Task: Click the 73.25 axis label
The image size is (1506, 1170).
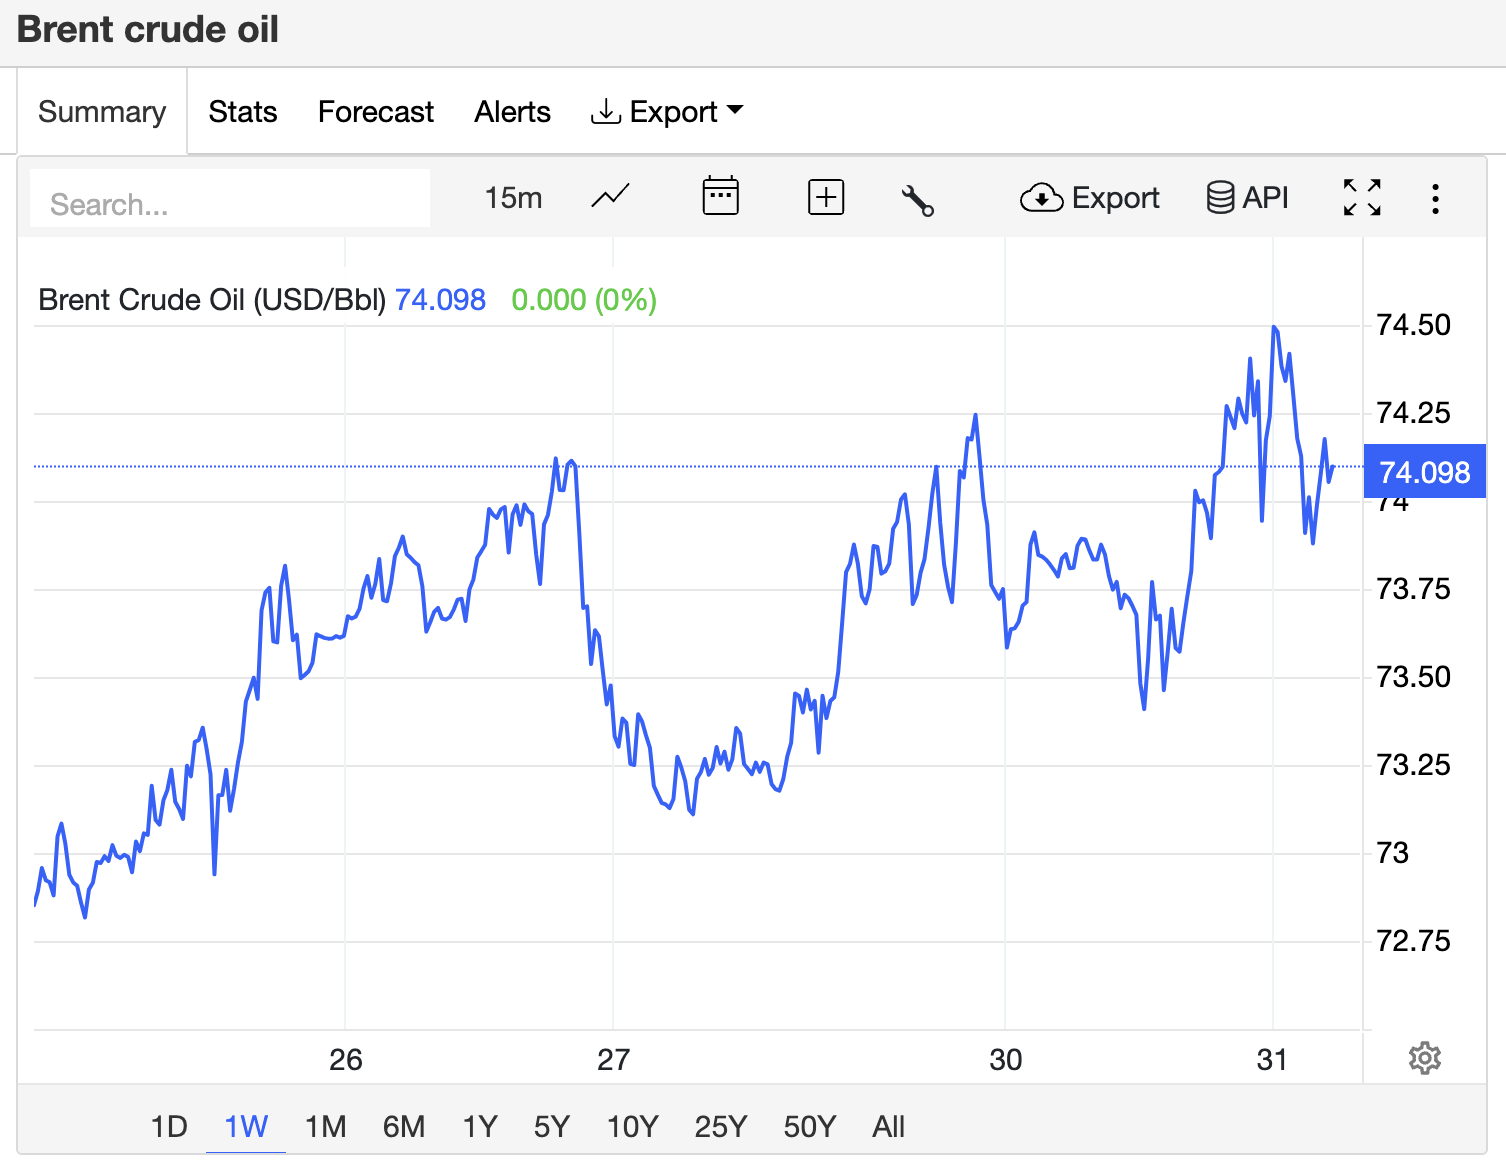Action: click(x=1413, y=765)
